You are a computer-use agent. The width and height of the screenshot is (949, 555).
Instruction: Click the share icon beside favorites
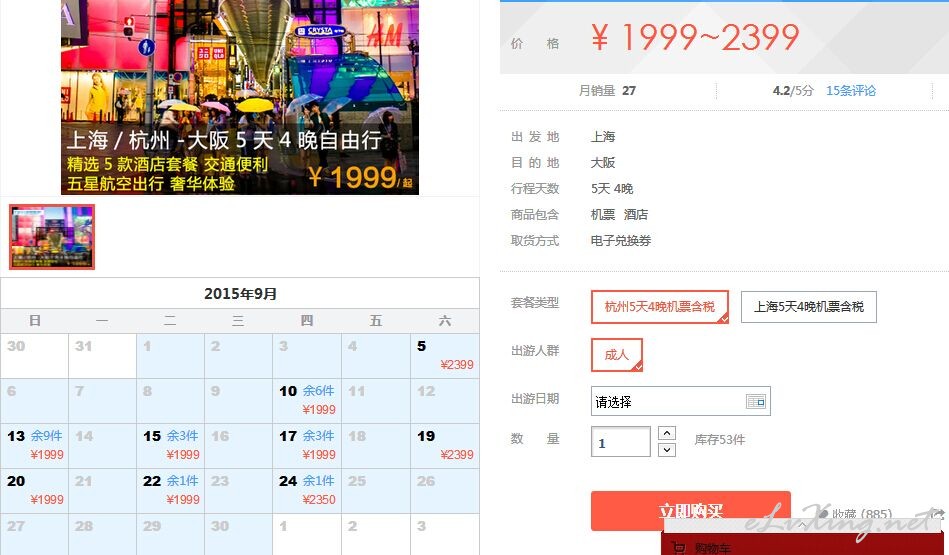[938, 514]
